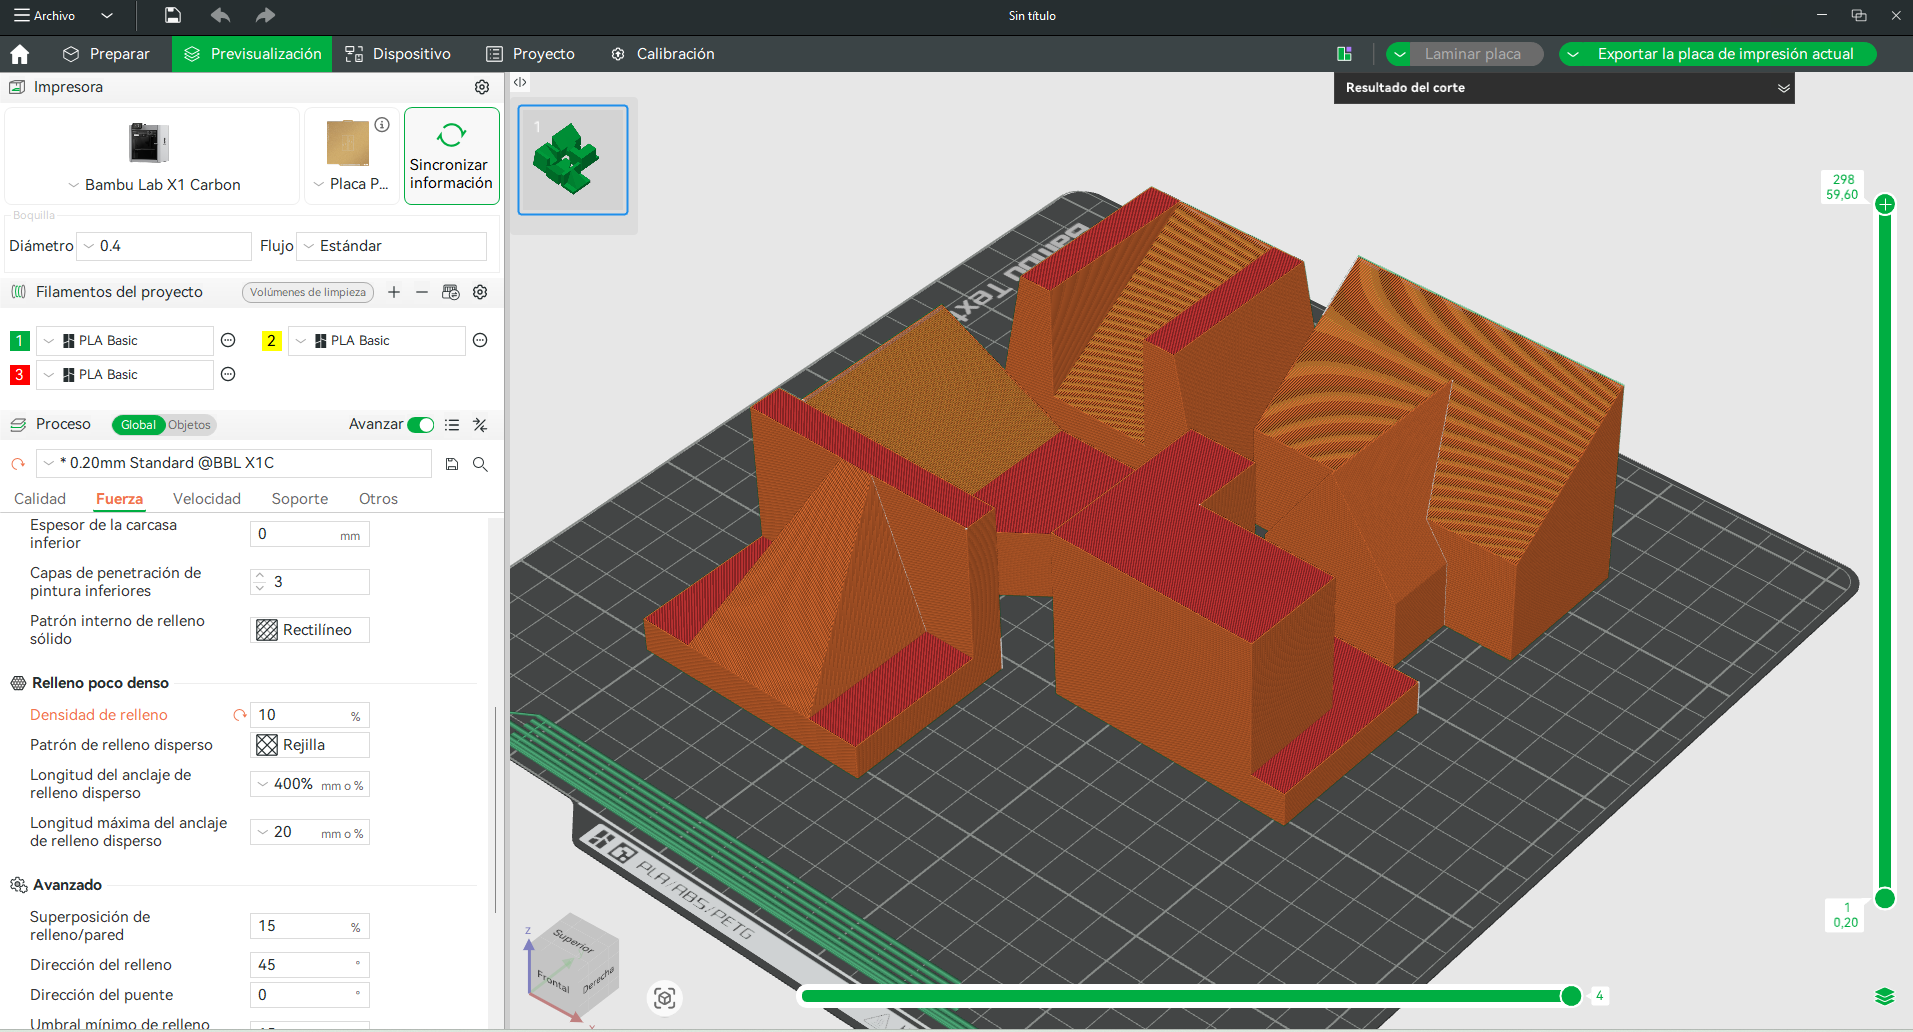Click Sincronizar información button
The height and width of the screenshot is (1032, 1913).
(451, 157)
